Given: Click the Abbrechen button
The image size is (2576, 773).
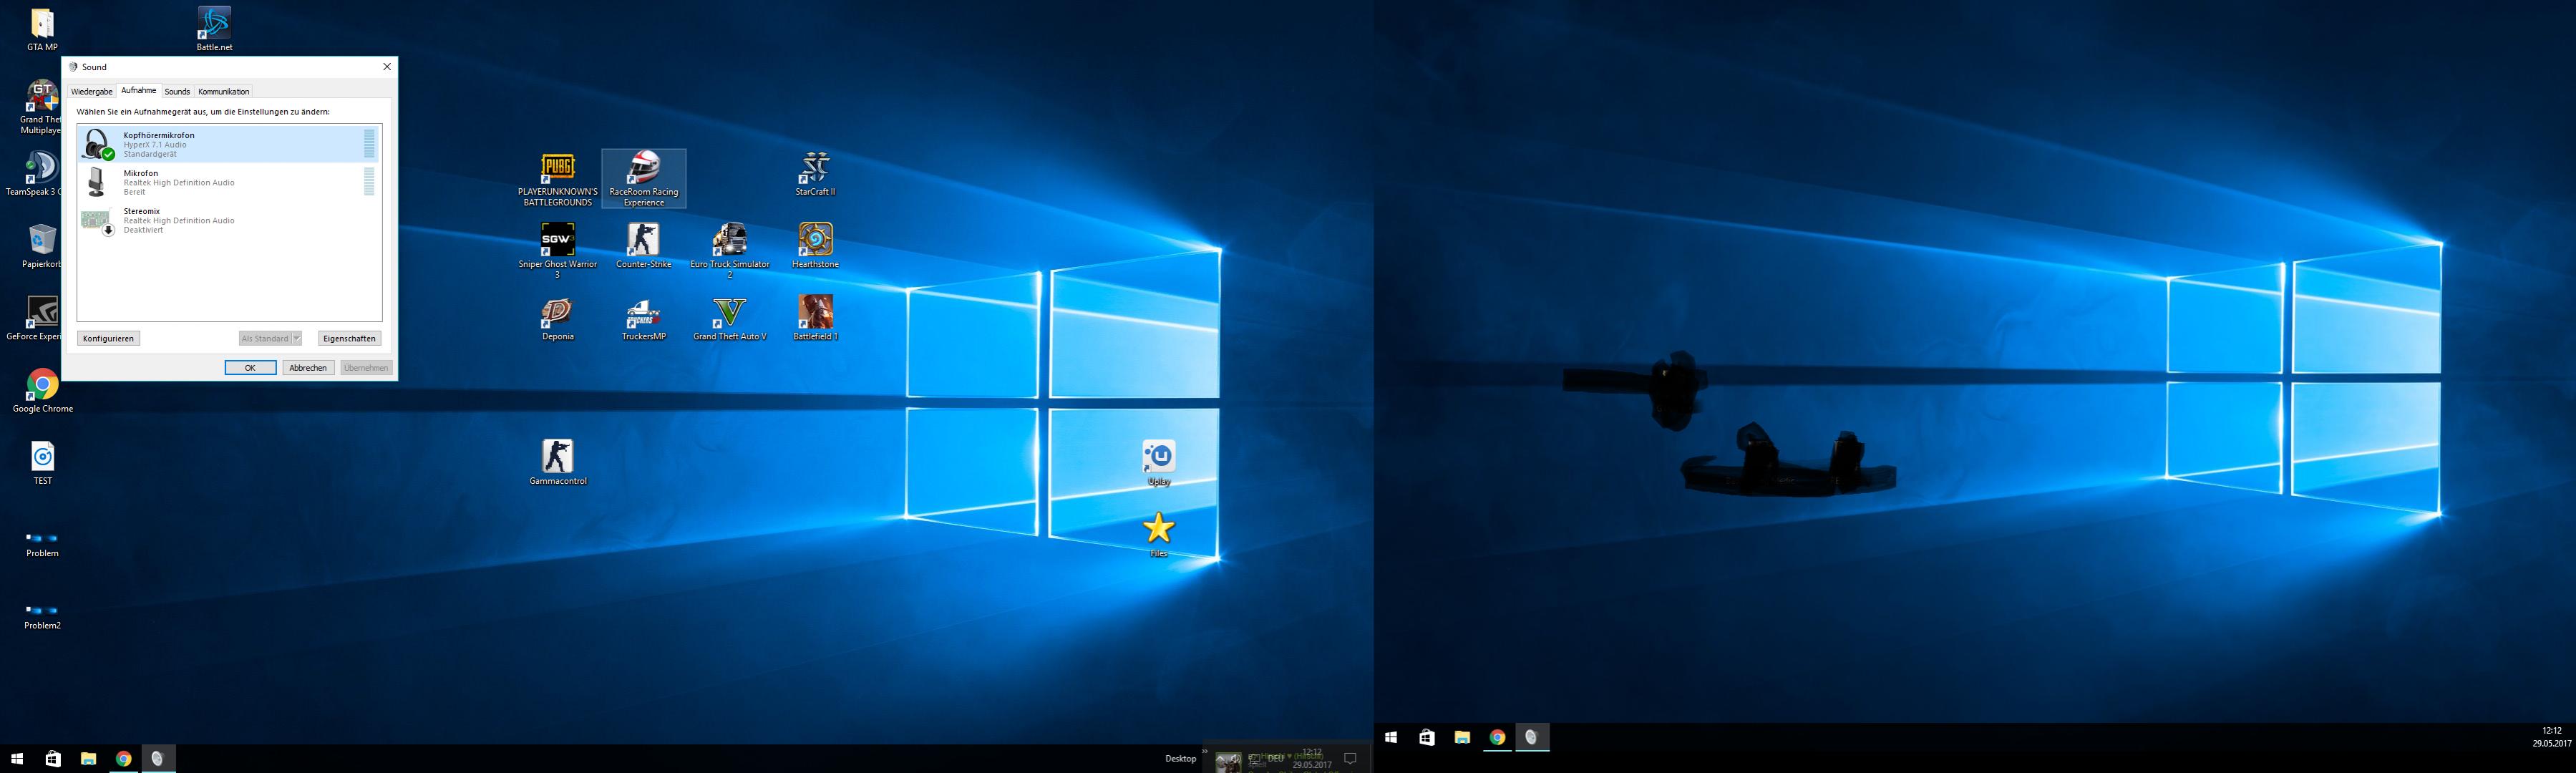Looking at the screenshot, I should point(308,367).
